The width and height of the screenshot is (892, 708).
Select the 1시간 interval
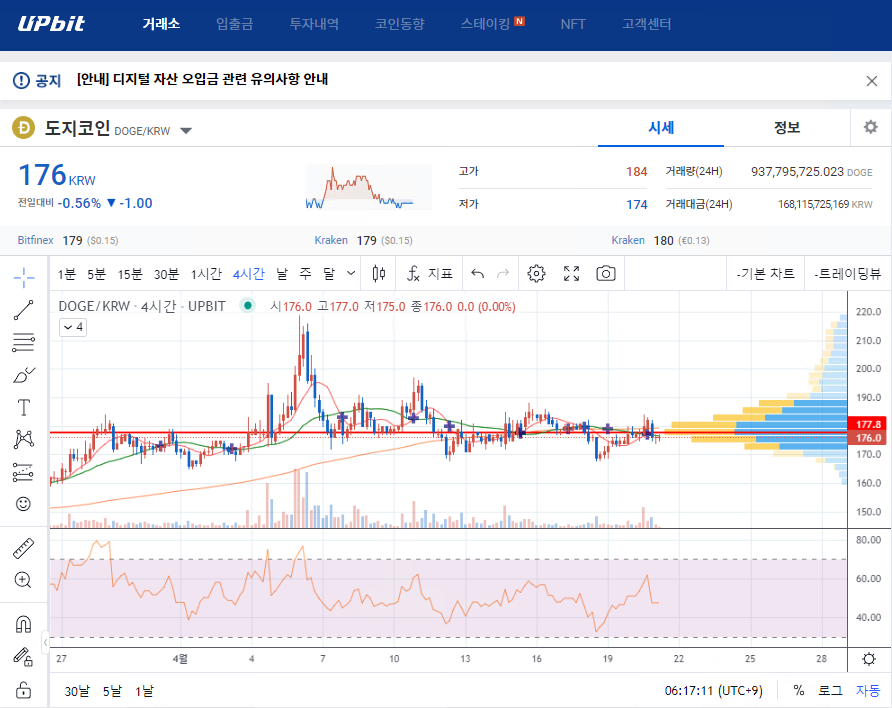pos(206,274)
